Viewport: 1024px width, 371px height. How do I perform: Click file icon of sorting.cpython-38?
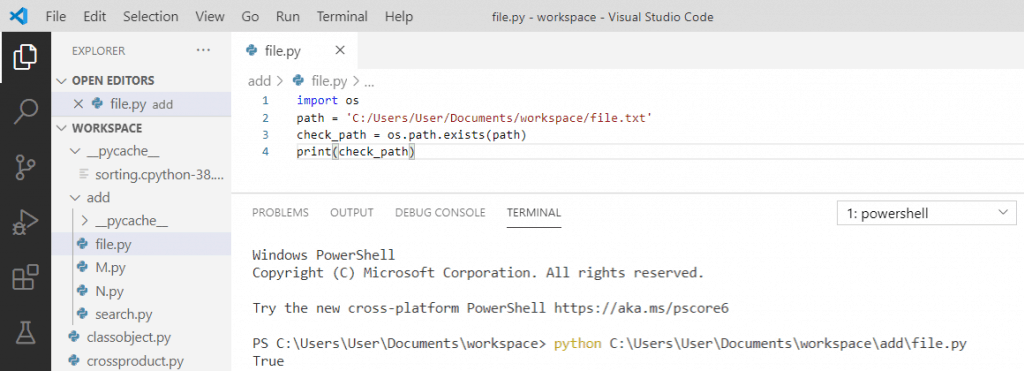(83, 174)
